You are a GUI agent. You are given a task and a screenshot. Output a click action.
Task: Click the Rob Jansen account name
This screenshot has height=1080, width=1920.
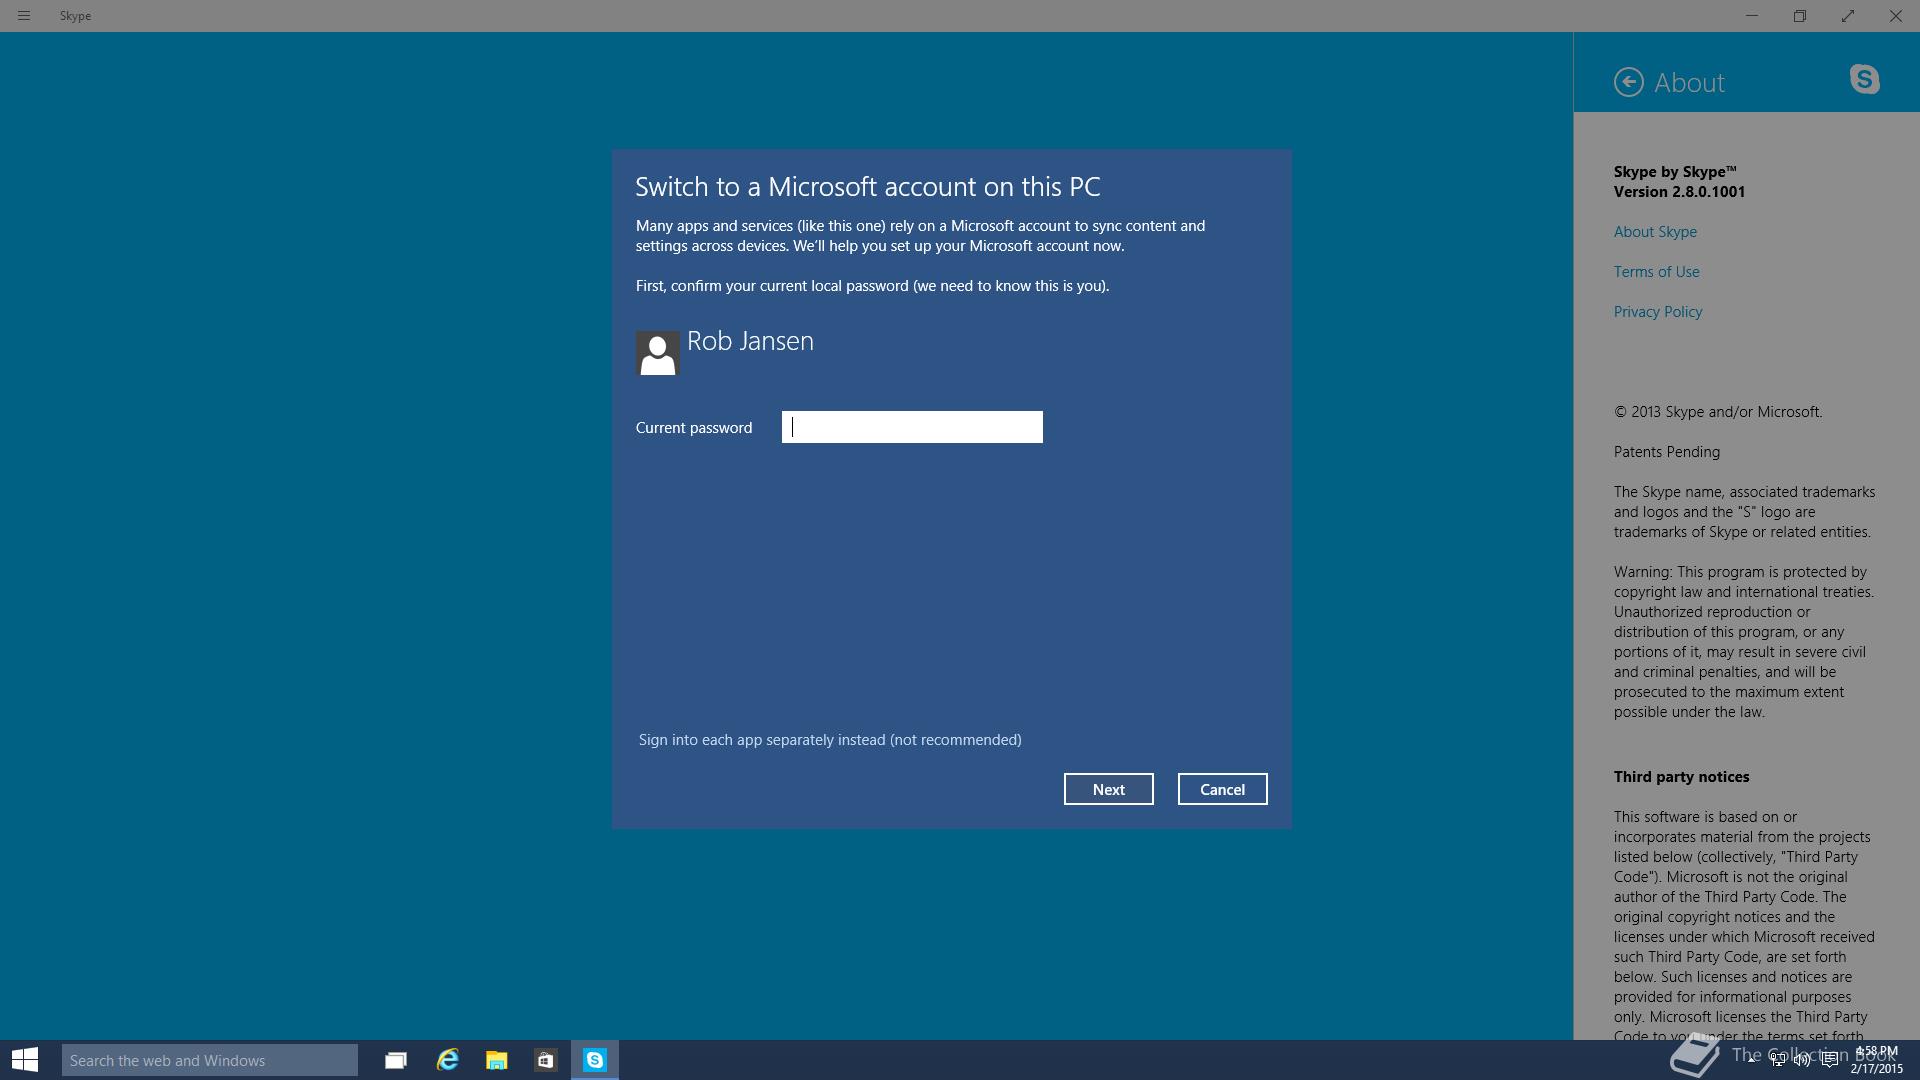click(x=750, y=341)
